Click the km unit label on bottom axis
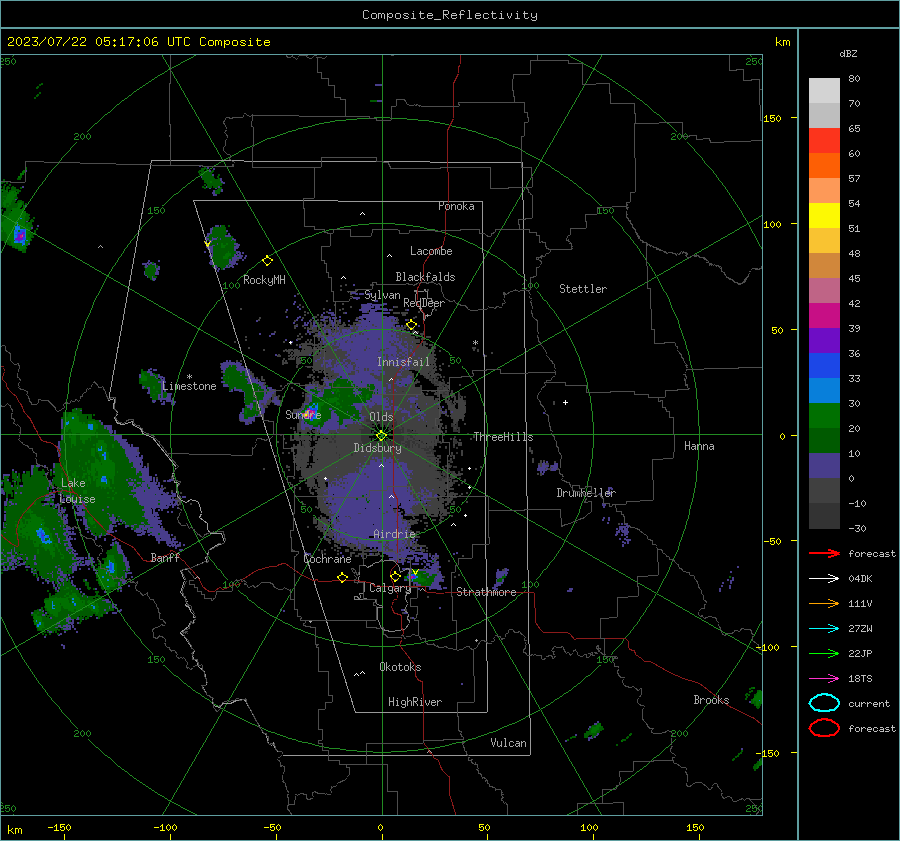The height and width of the screenshot is (841, 900). pos(14,830)
